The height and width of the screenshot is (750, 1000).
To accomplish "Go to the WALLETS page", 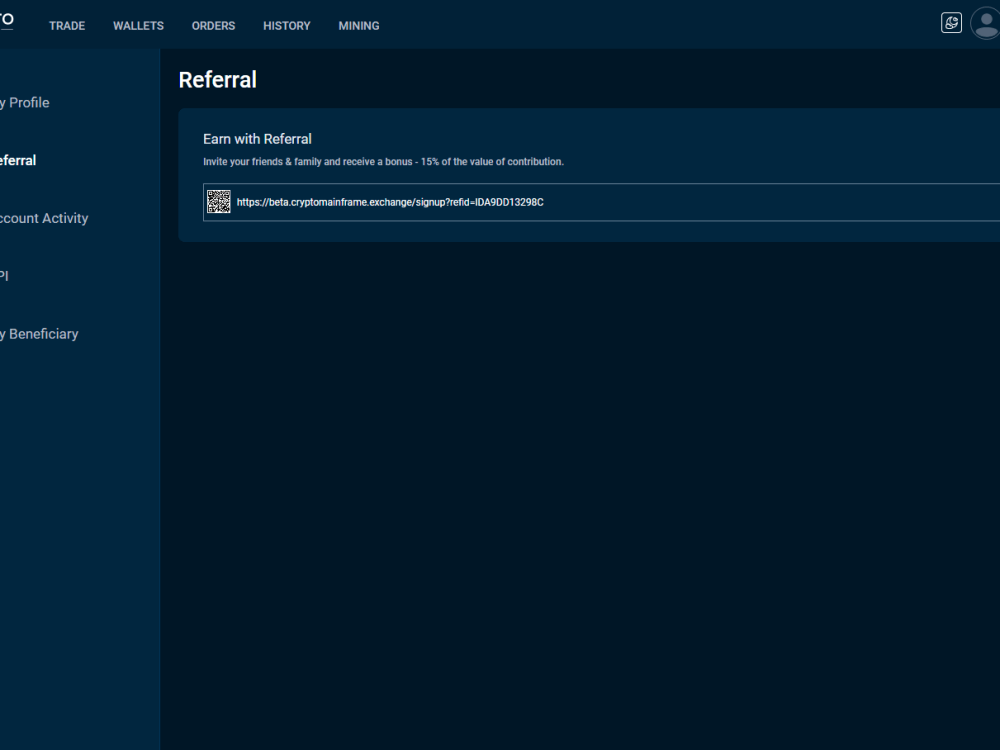I will 138,26.
